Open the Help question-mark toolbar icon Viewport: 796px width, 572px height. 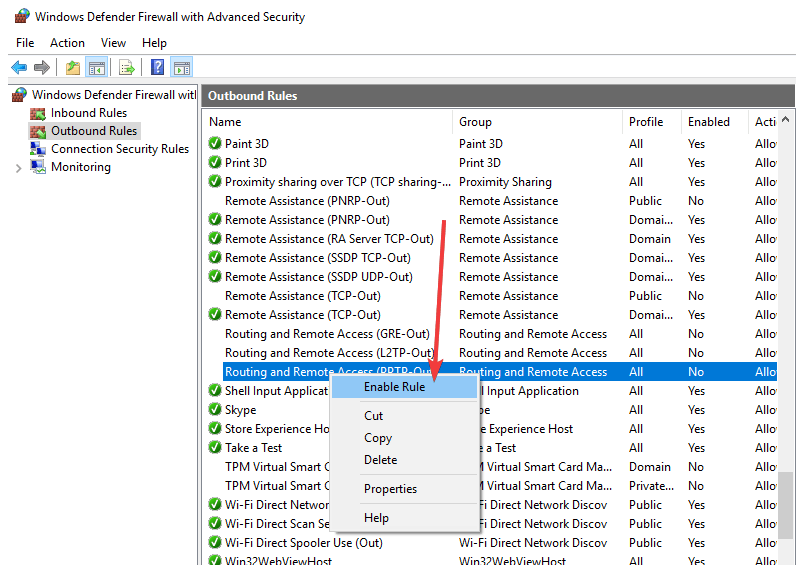coord(157,66)
